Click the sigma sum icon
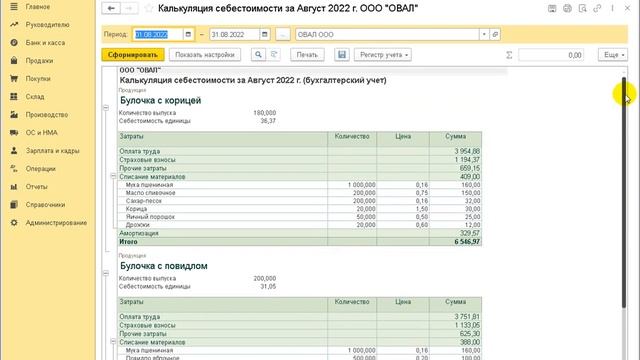 tap(509, 55)
